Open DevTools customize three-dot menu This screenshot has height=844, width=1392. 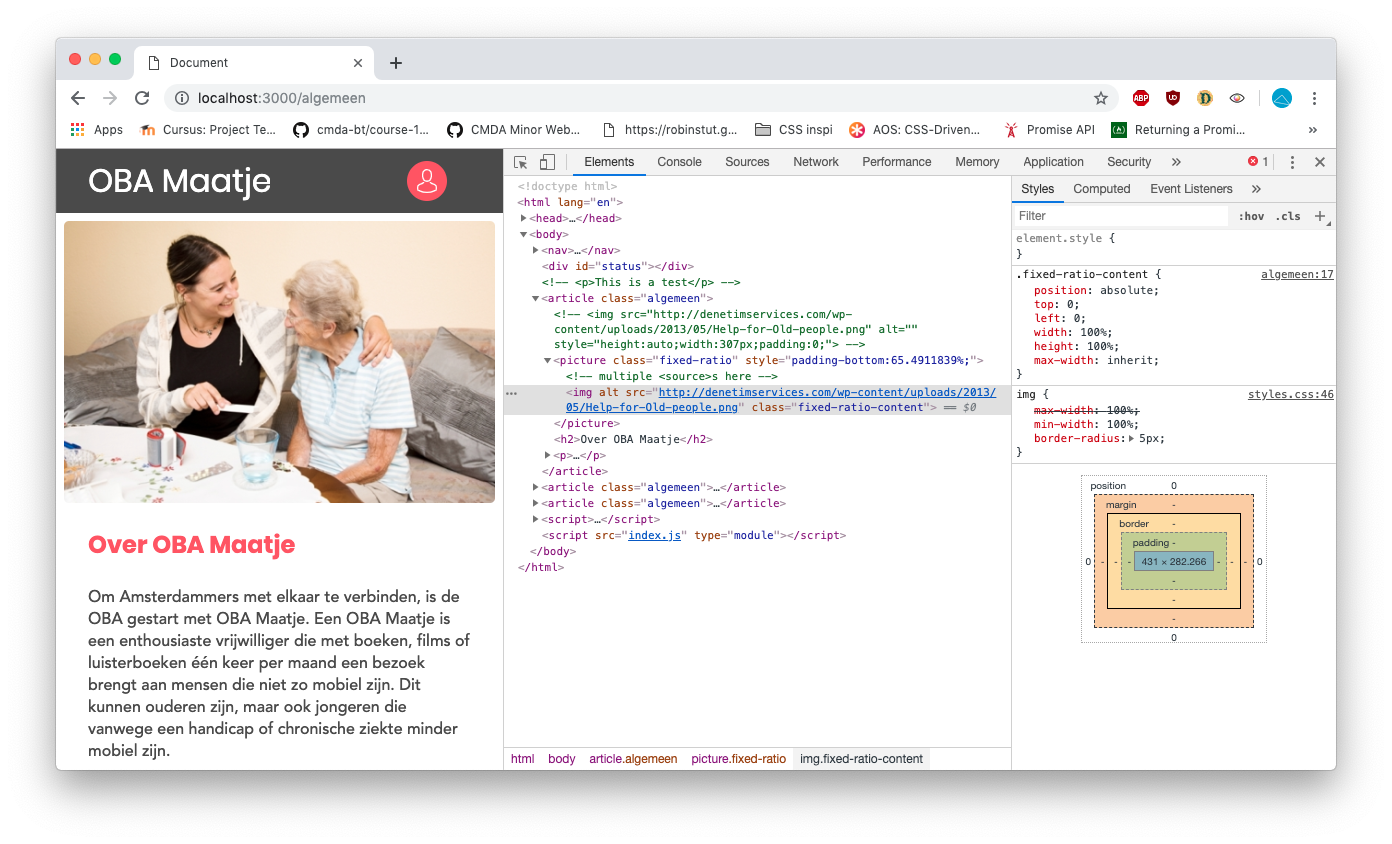pos(1292,162)
